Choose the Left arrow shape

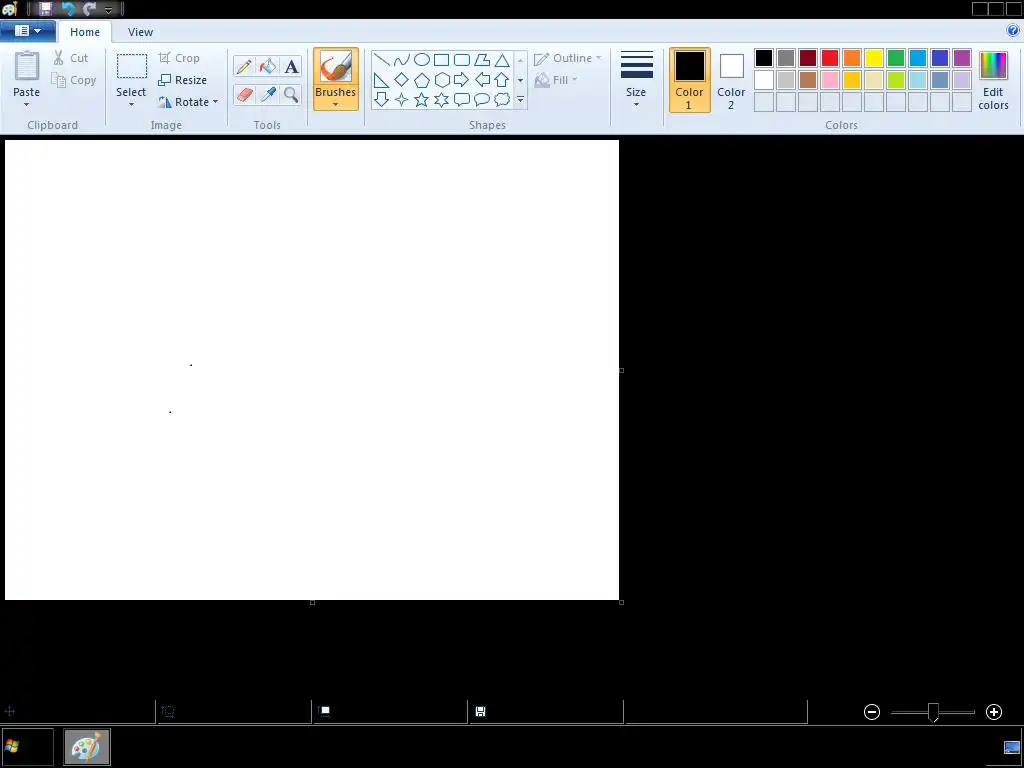click(482, 80)
